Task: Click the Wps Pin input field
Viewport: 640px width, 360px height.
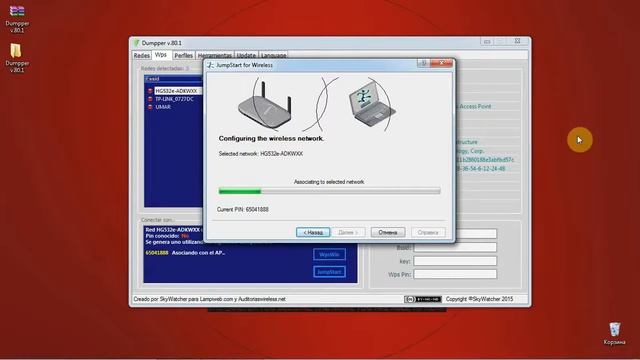Action: (455, 274)
